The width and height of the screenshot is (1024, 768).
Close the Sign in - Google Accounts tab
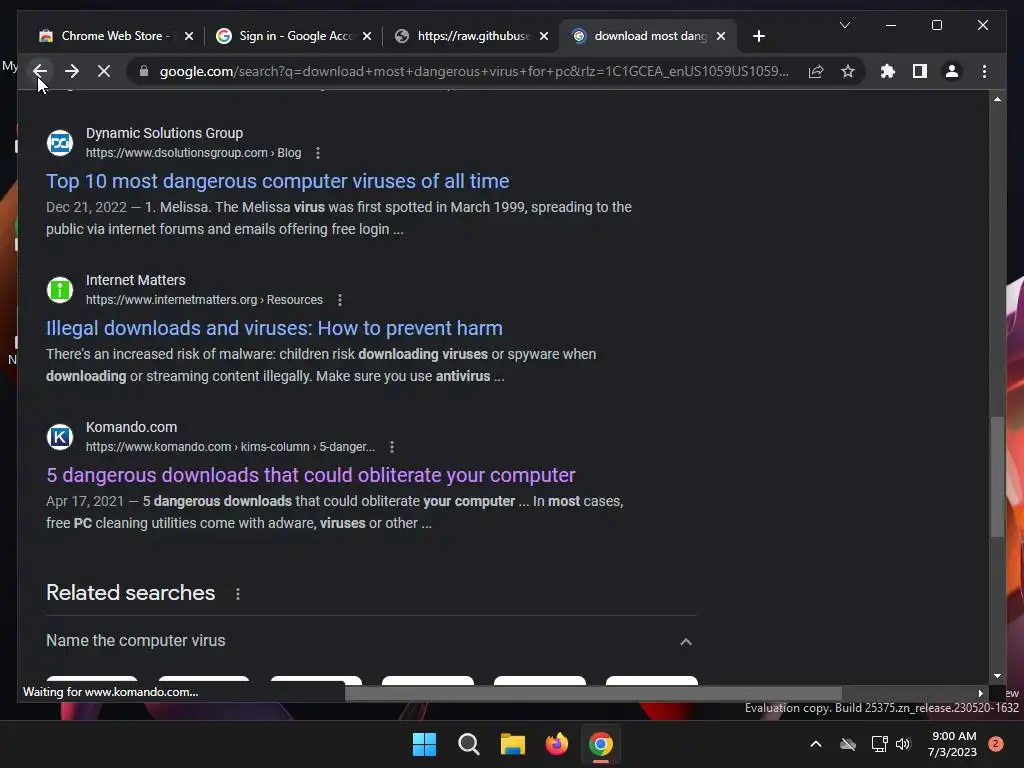pos(367,36)
